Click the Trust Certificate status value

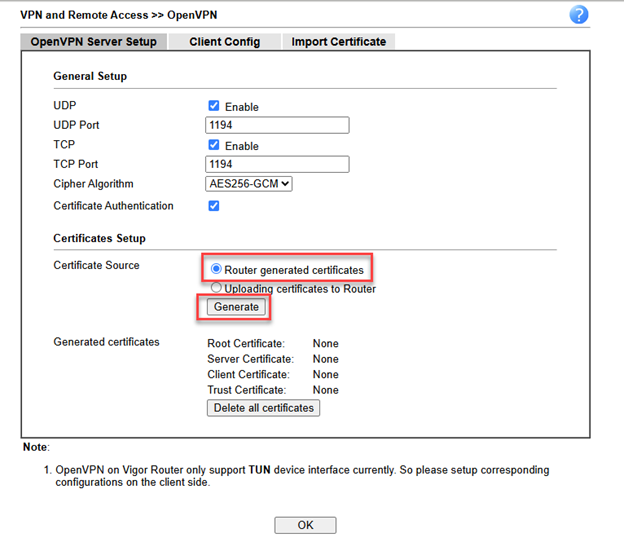tap(325, 390)
